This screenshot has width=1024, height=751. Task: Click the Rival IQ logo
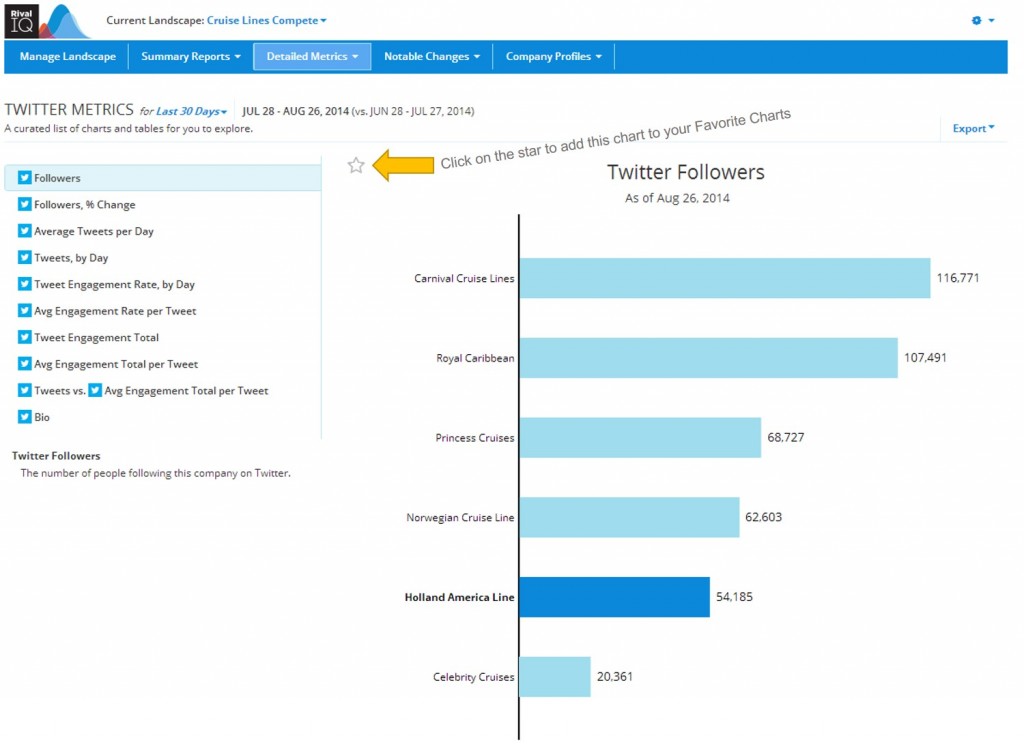[47, 20]
